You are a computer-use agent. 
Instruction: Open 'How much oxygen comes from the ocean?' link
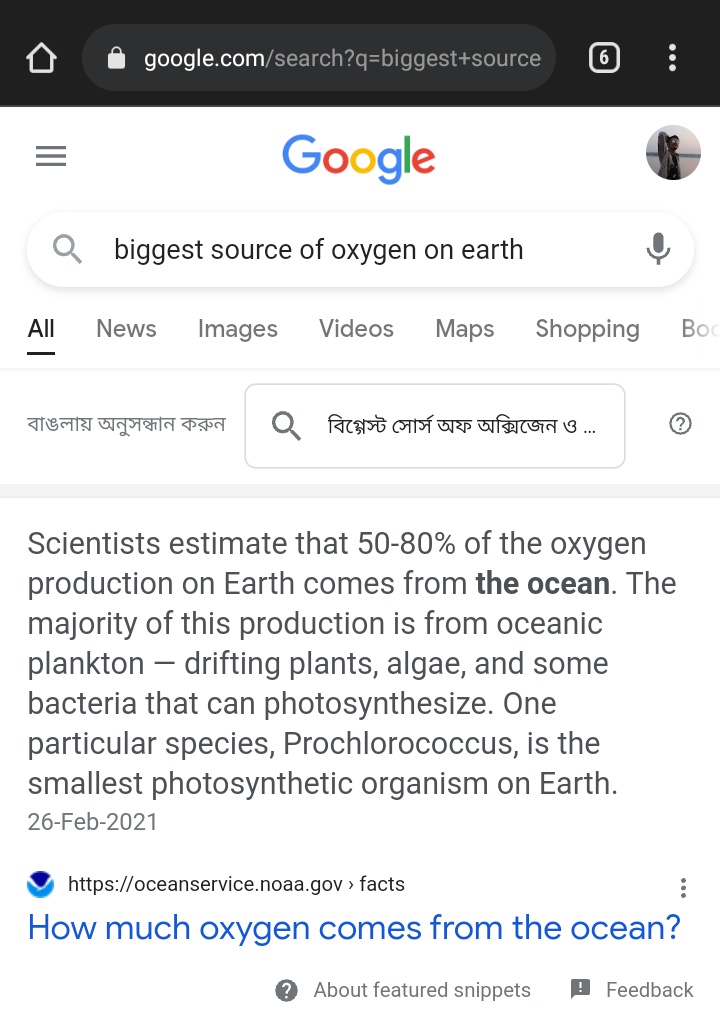pyautogui.click(x=354, y=928)
